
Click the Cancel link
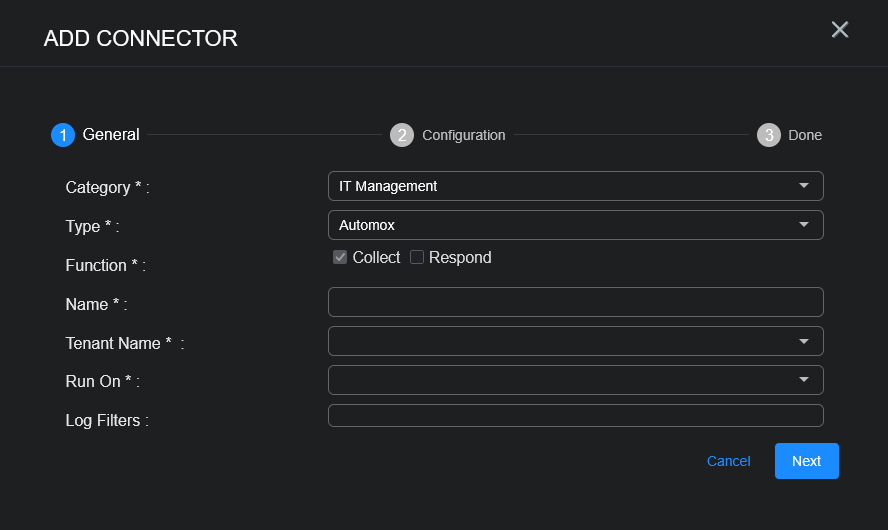coord(728,461)
